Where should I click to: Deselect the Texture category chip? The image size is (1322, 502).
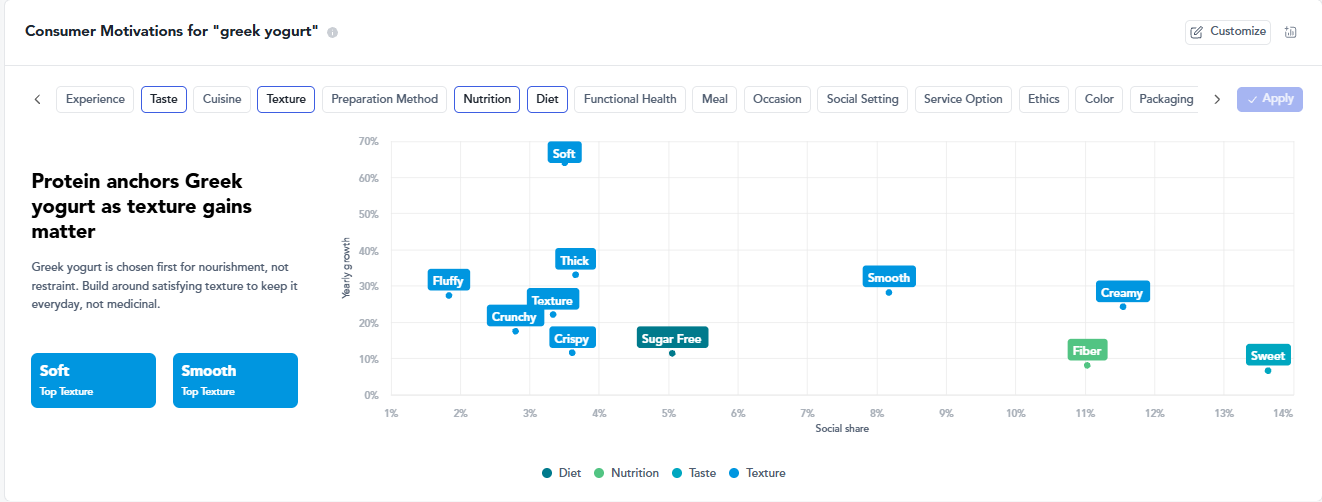pyautogui.click(x=286, y=99)
